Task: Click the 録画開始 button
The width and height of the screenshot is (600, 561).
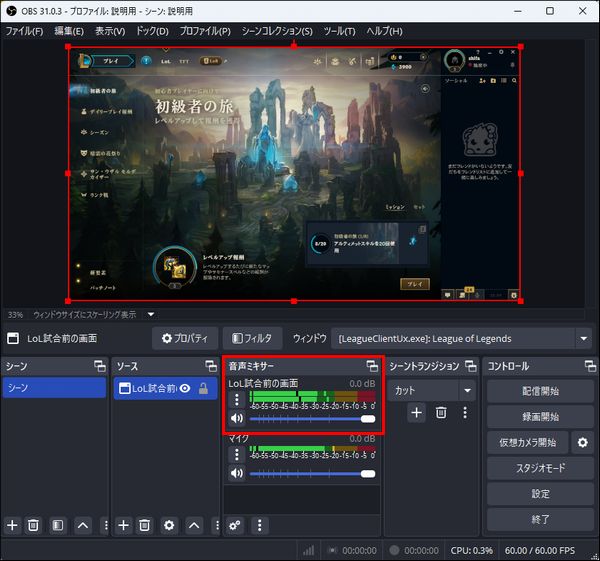Action: tap(540, 417)
